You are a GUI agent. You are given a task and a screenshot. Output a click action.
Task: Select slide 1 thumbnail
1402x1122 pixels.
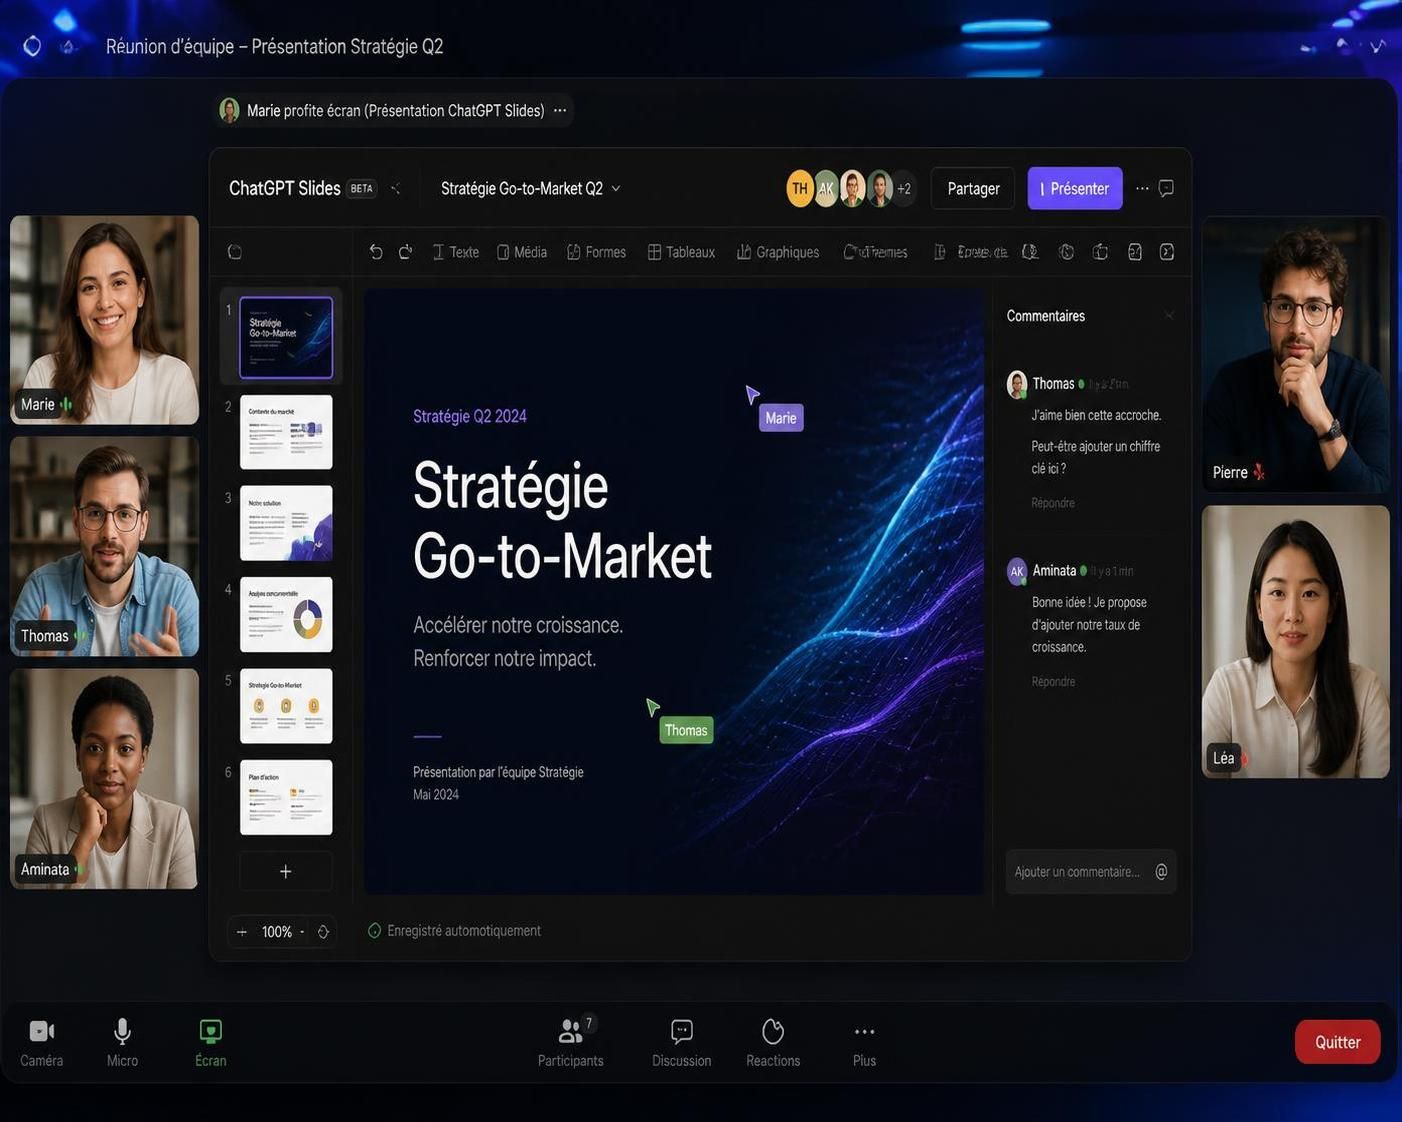coord(286,337)
